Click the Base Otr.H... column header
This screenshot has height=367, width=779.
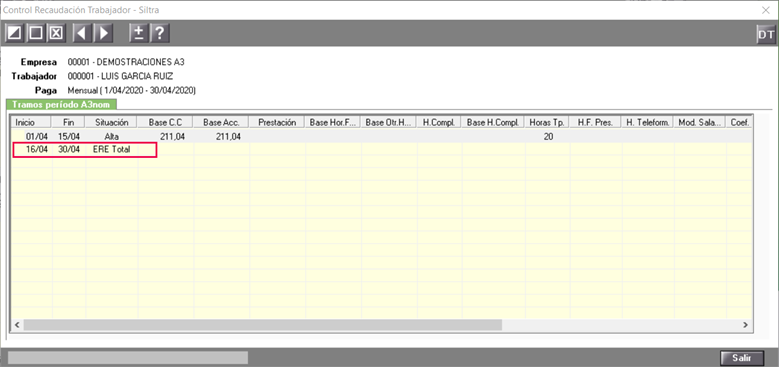tap(388, 122)
